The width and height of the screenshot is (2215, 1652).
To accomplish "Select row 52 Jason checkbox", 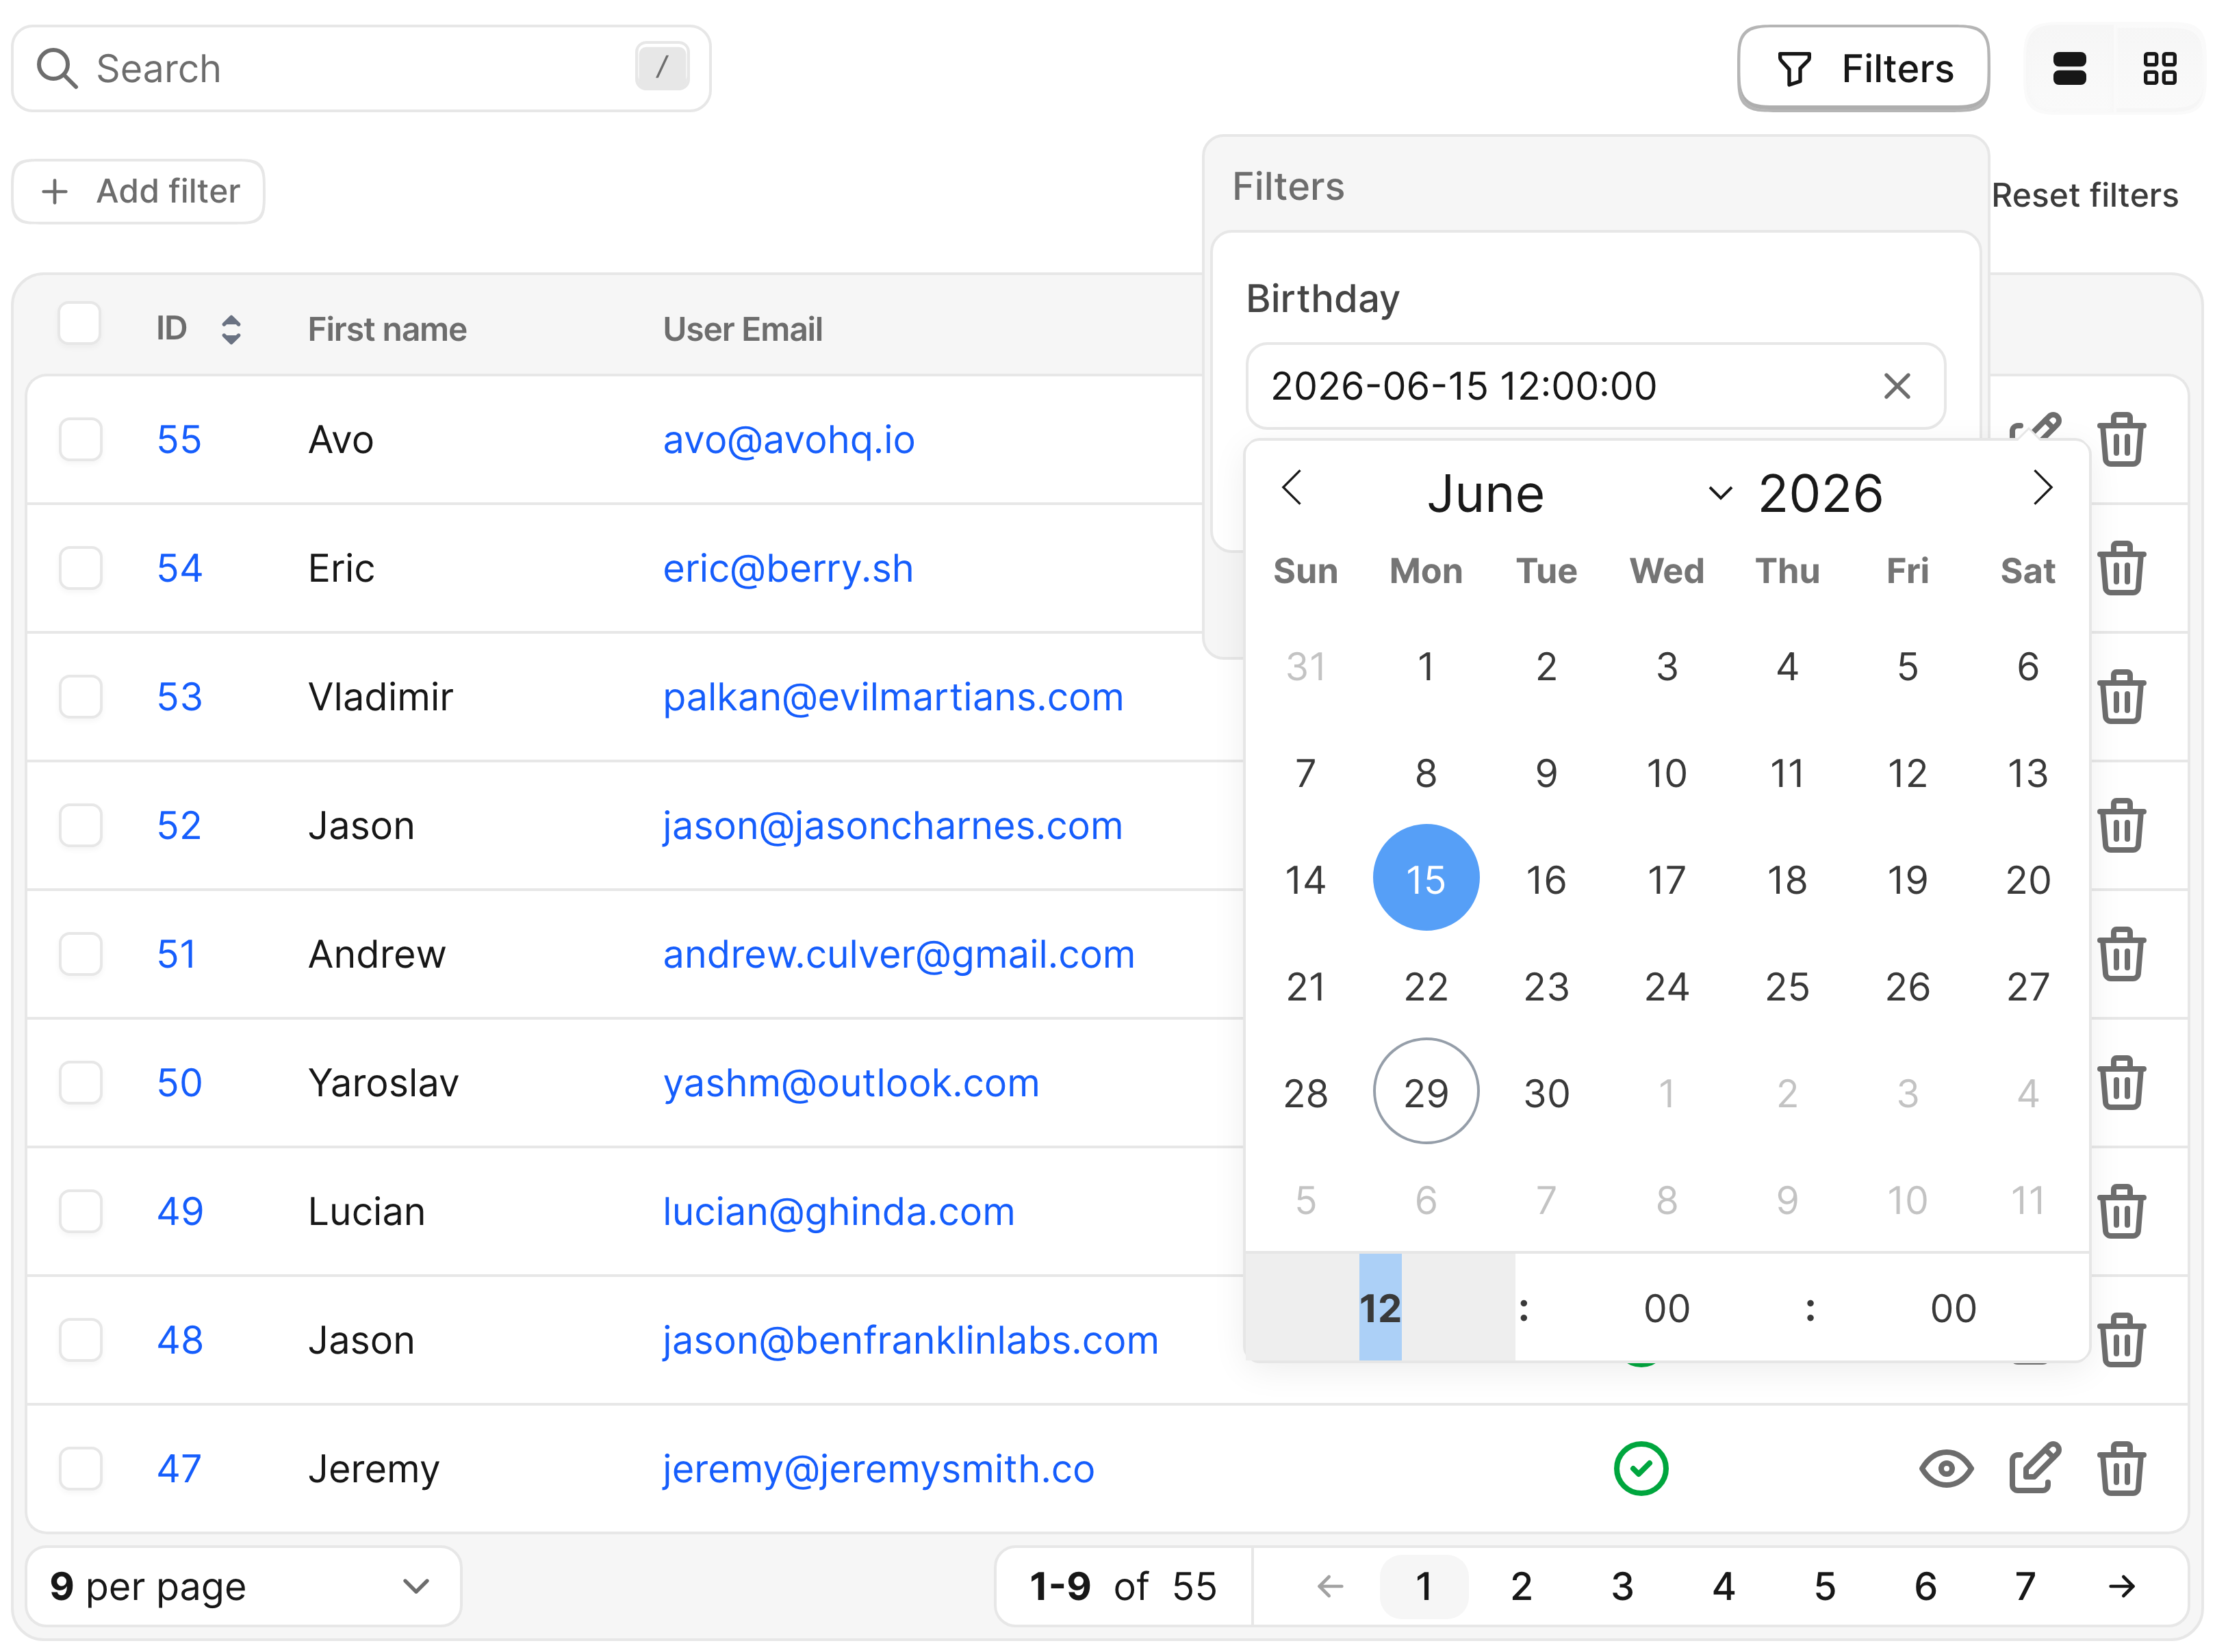I will [x=80, y=825].
